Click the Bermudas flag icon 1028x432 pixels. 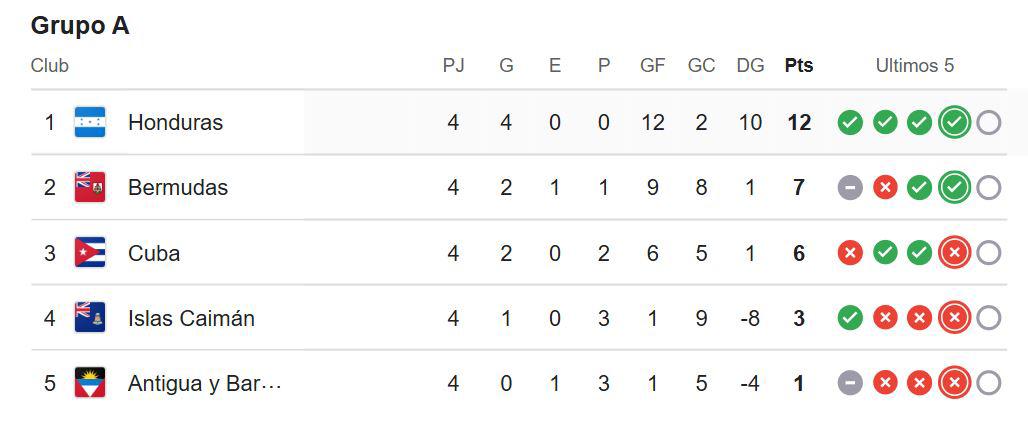(x=90, y=188)
